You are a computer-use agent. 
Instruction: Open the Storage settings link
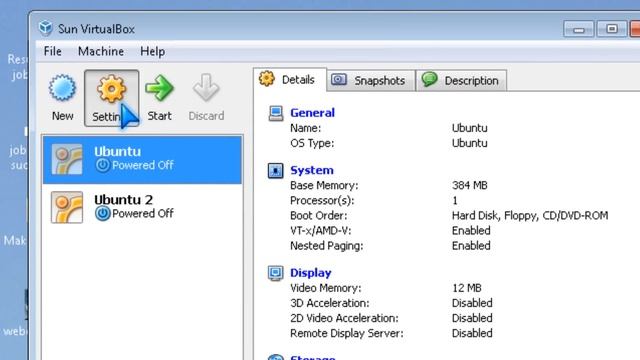click(313, 358)
